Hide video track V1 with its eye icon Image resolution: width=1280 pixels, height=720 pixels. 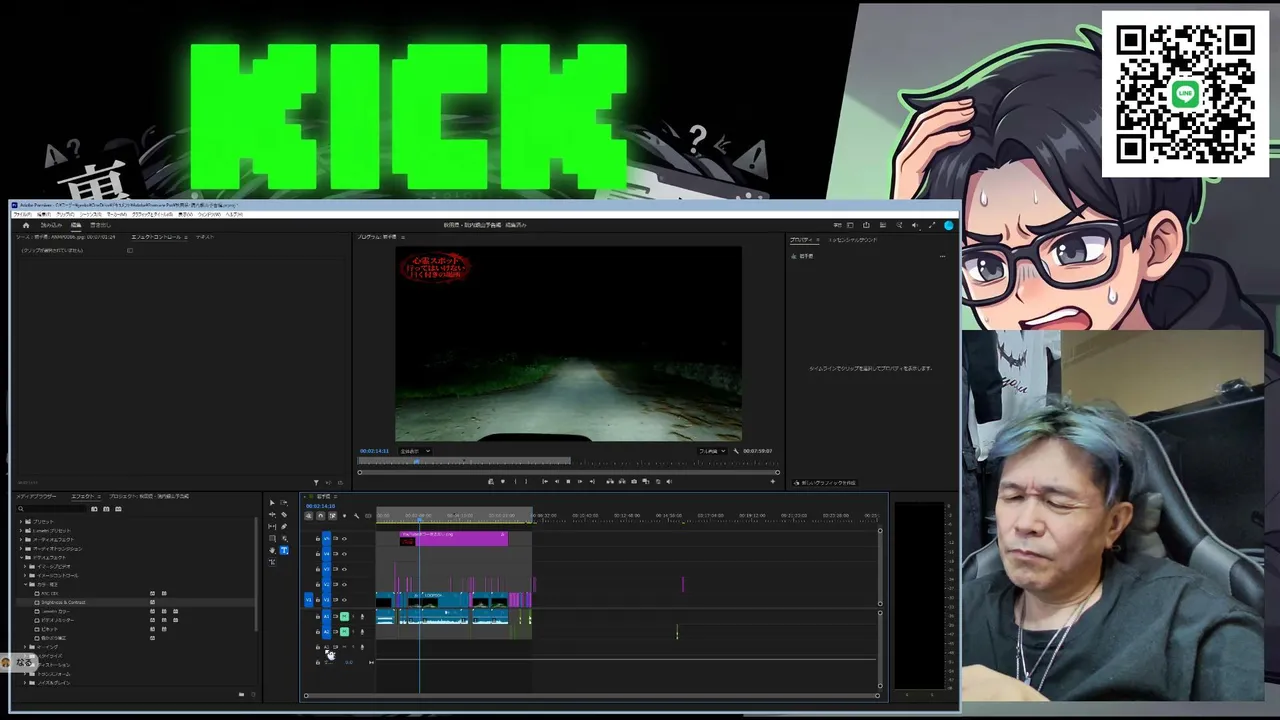click(x=345, y=600)
